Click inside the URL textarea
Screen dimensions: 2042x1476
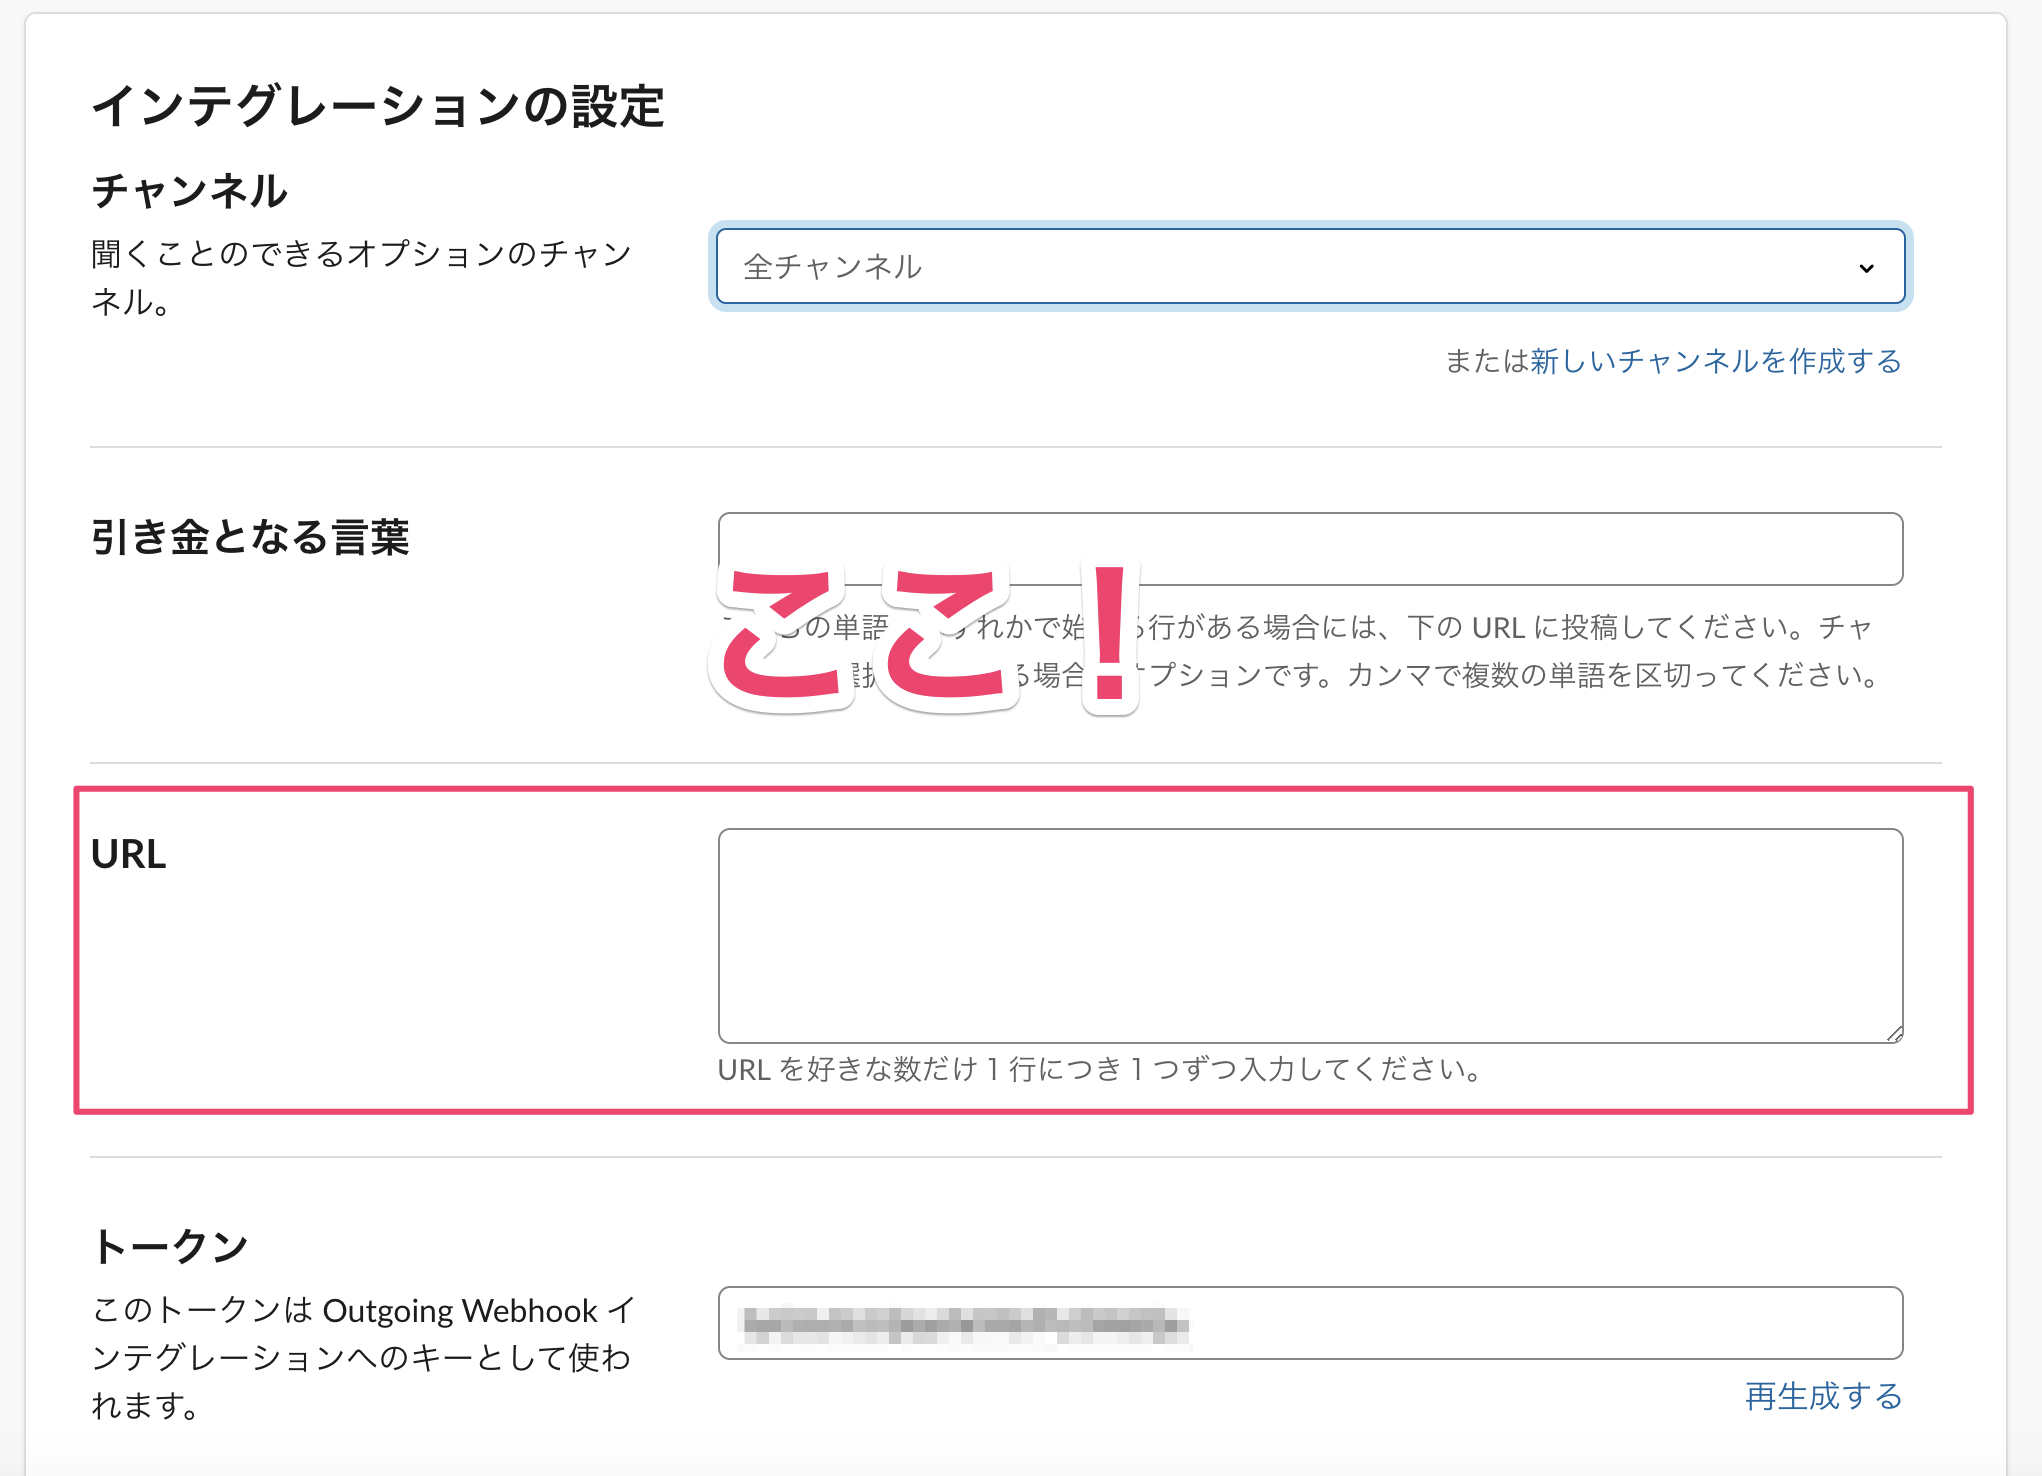click(x=1310, y=935)
